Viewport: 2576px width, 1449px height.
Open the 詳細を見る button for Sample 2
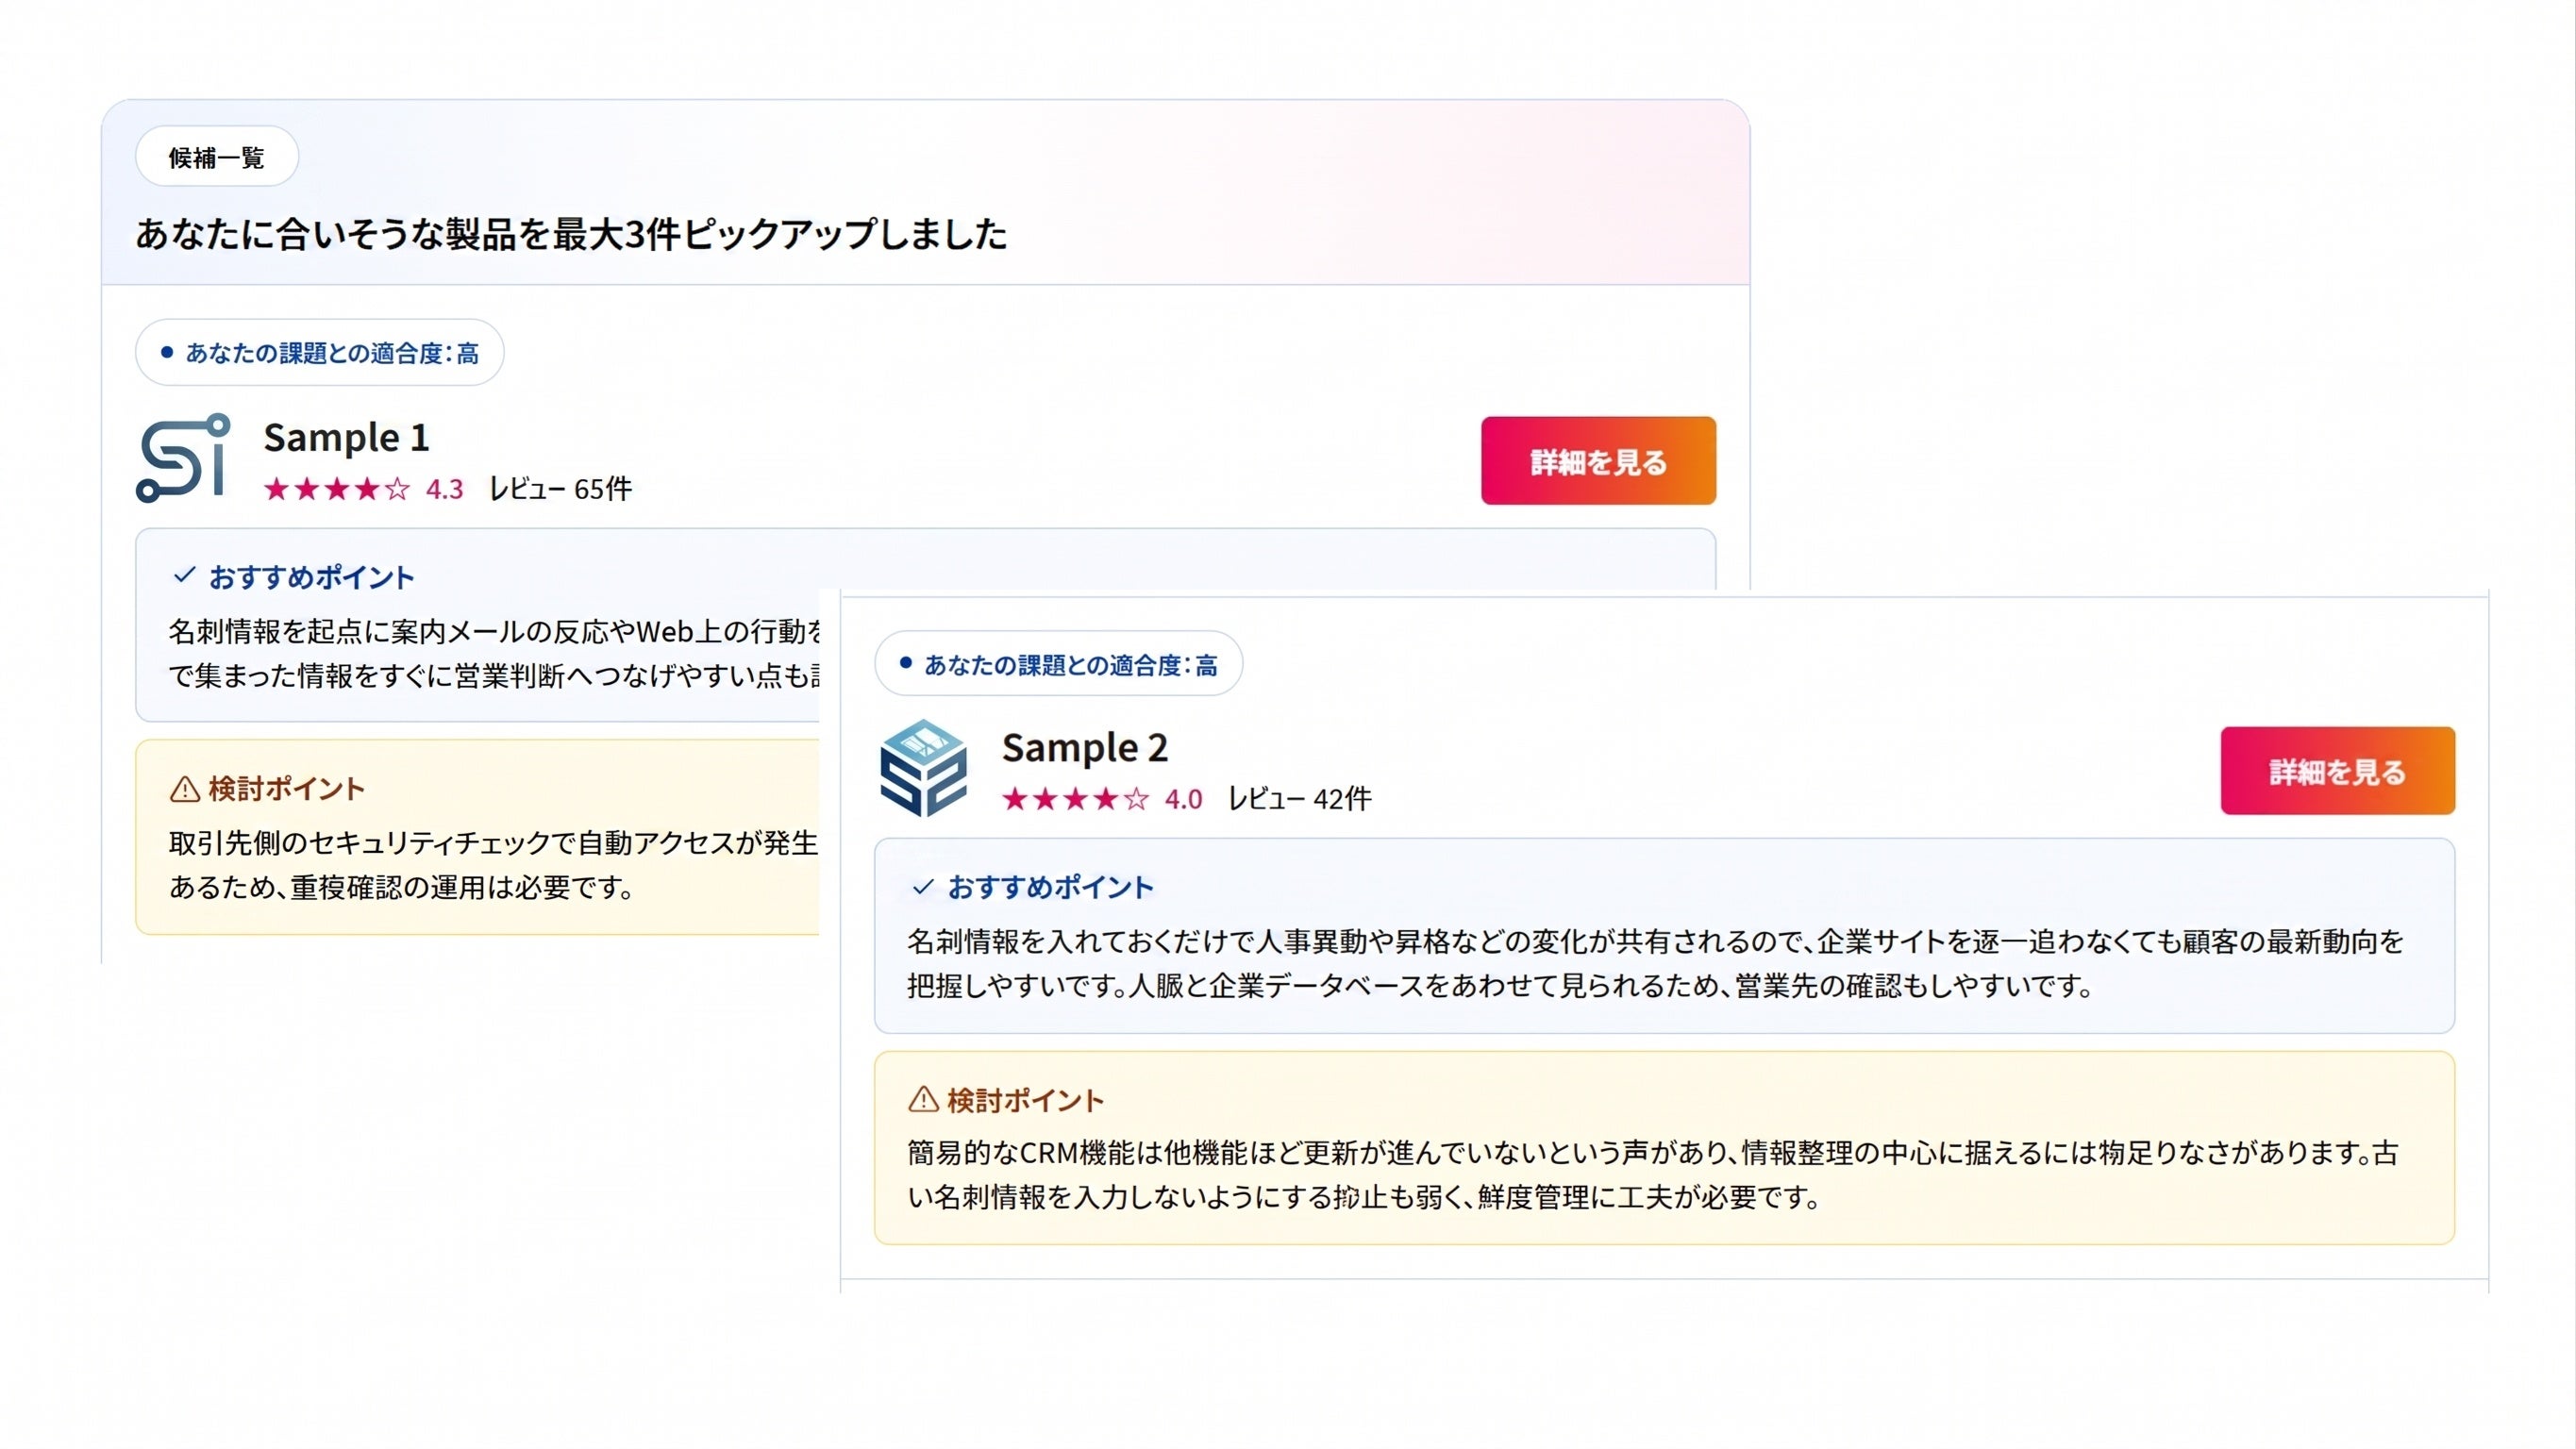(x=2337, y=771)
